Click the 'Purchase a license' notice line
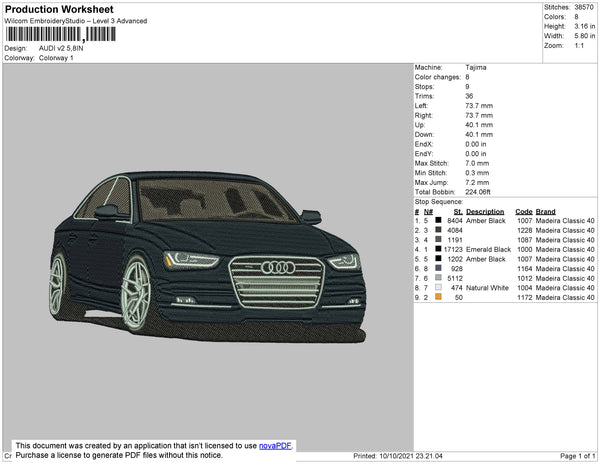 (x=119, y=455)
